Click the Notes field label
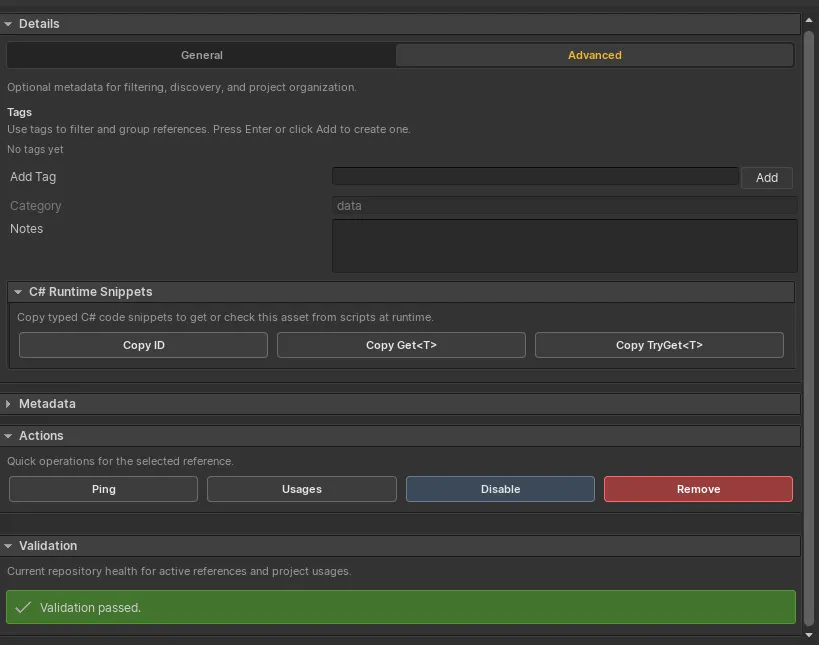Viewport: 819px width, 645px height. click(x=27, y=229)
